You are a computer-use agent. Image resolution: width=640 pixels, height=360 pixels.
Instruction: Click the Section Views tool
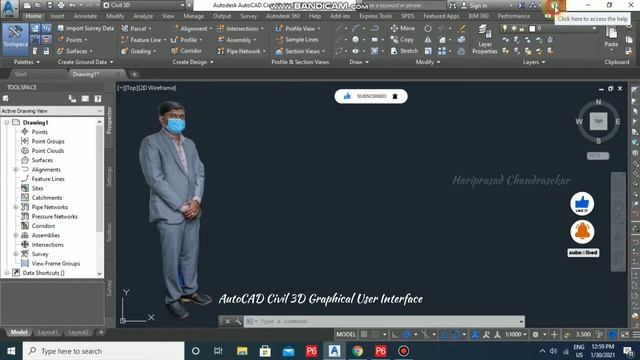coord(300,51)
